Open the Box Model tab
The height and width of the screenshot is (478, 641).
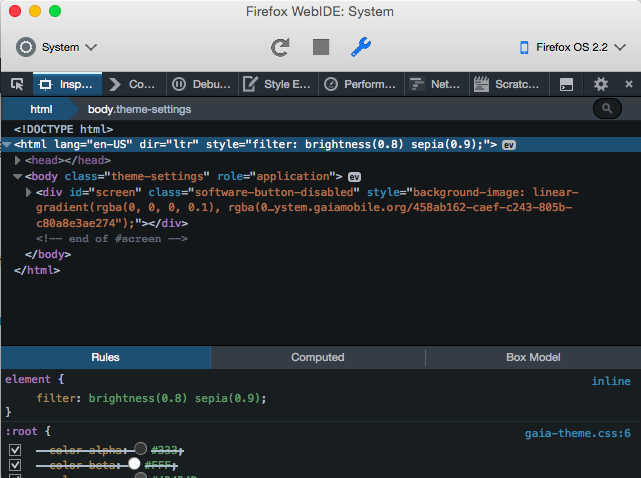click(533, 357)
